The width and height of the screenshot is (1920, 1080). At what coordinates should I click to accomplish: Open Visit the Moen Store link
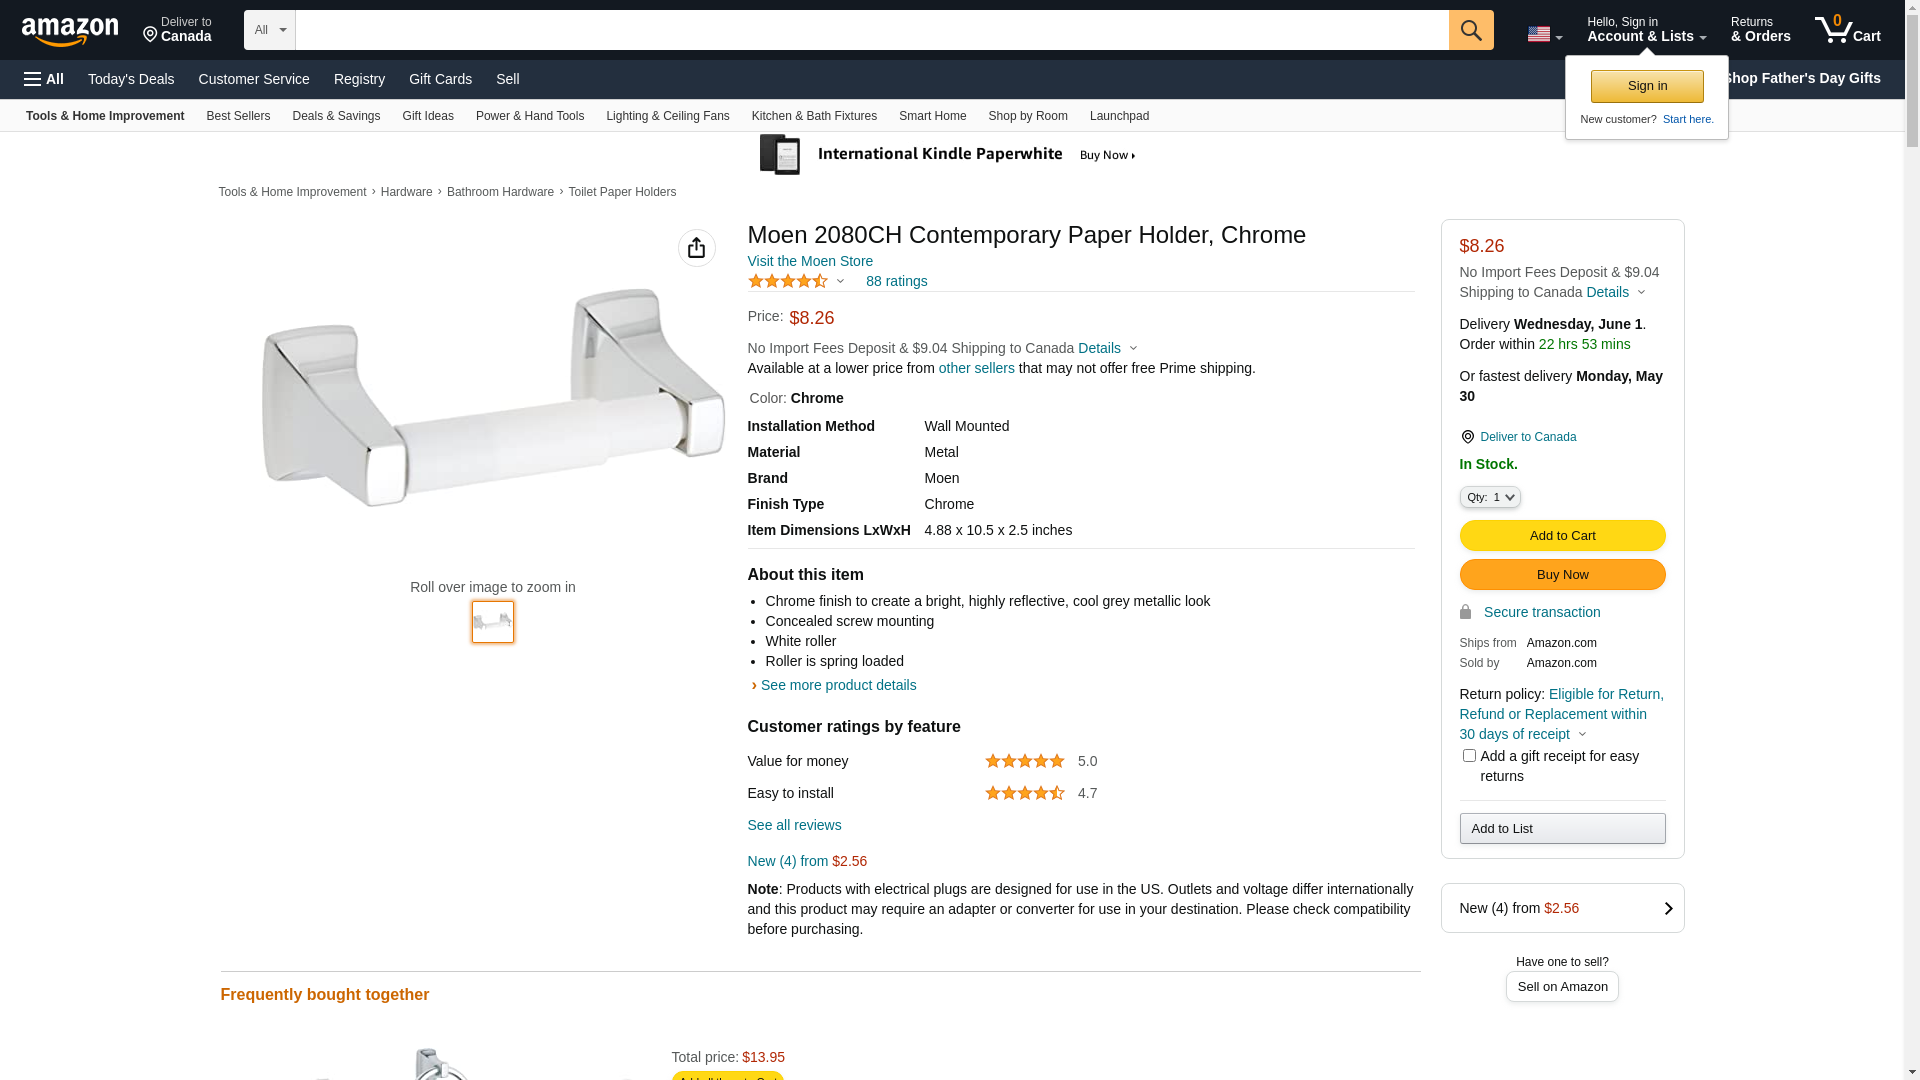[x=810, y=261]
